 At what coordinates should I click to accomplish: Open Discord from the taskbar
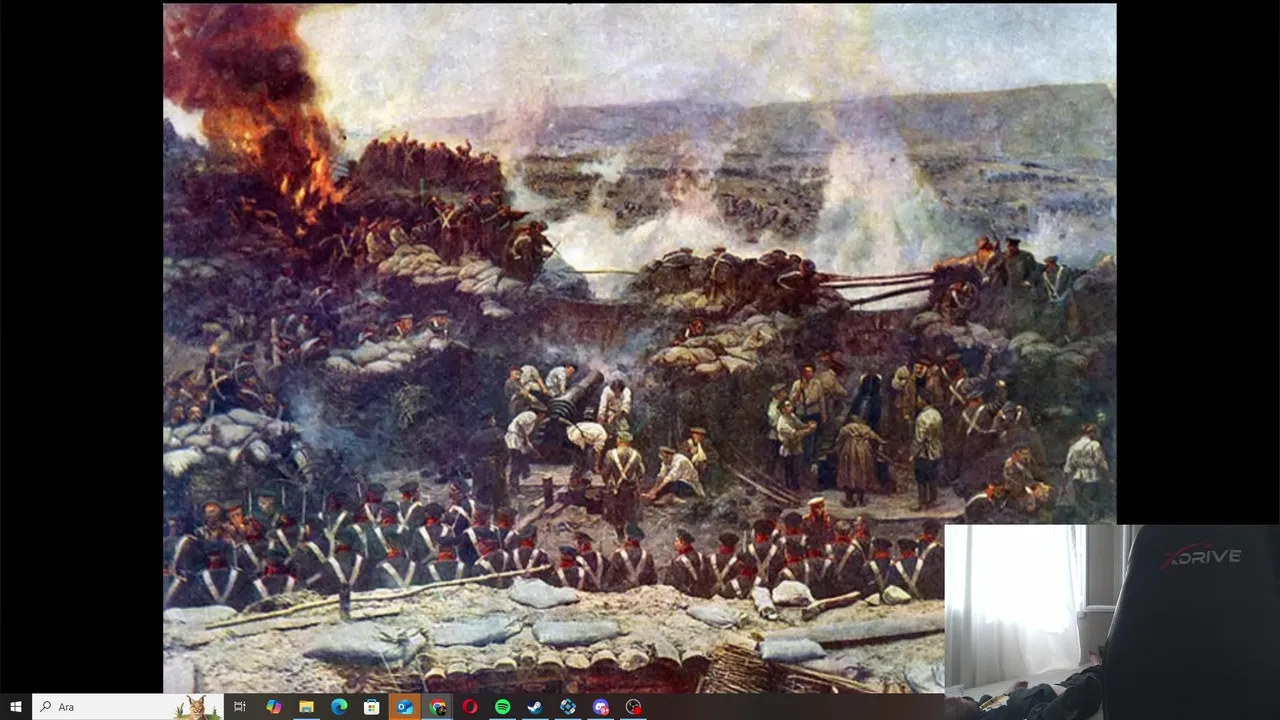[601, 707]
